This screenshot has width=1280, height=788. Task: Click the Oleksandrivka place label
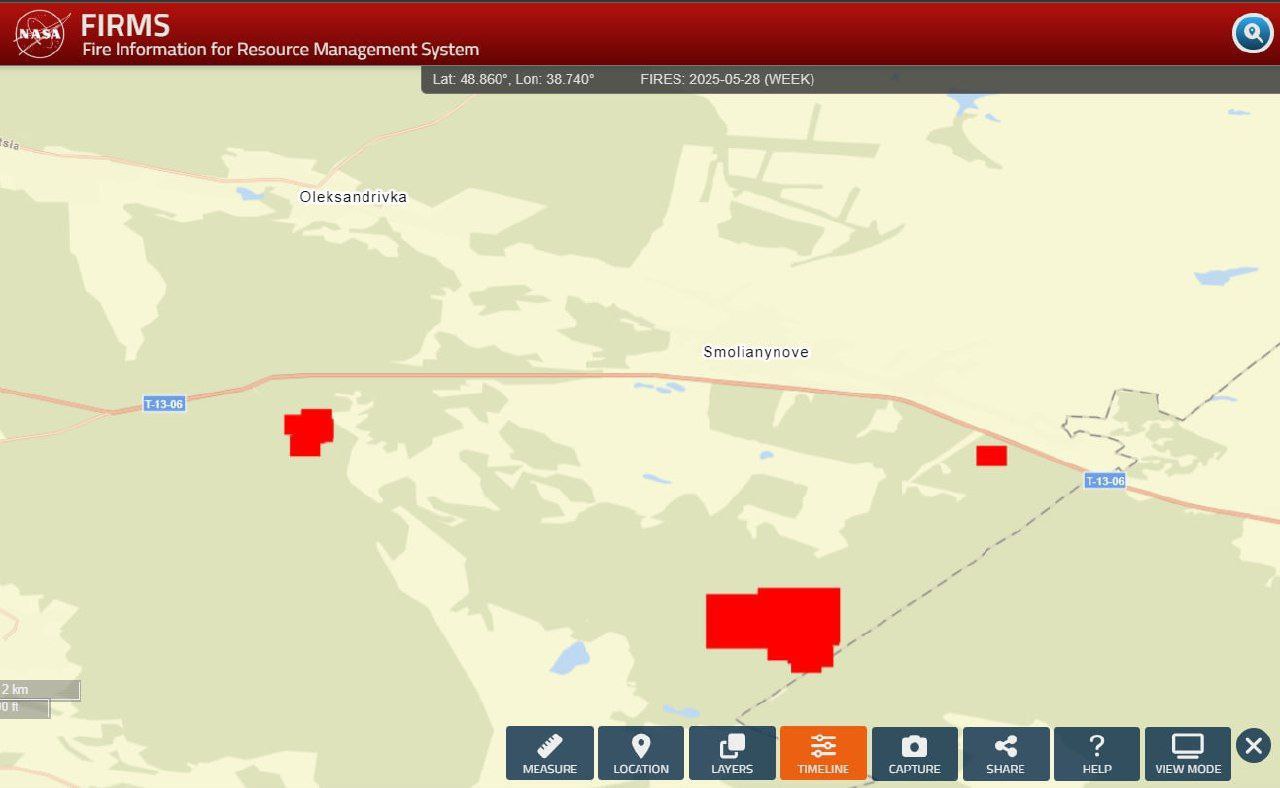(x=353, y=197)
